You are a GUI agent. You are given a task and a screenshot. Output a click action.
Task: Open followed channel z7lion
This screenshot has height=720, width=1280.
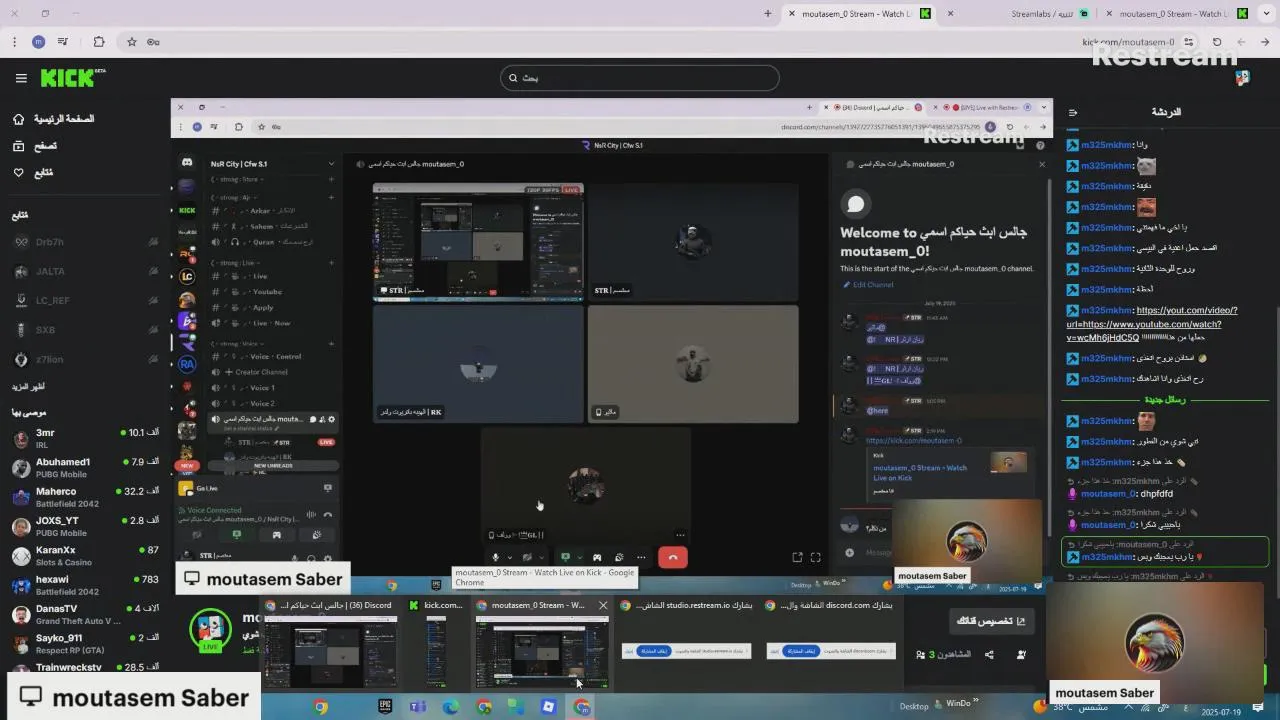click(85, 359)
